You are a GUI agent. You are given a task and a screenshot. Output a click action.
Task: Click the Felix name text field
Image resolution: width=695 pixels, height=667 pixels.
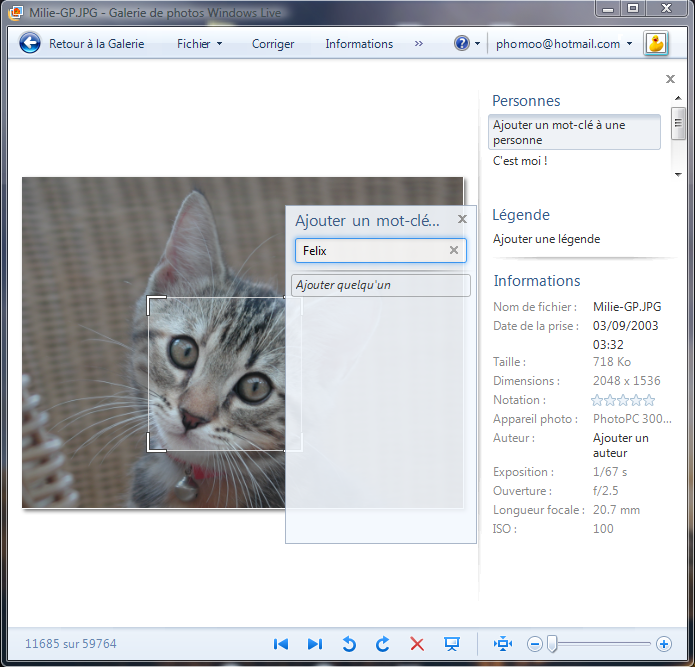click(x=370, y=251)
